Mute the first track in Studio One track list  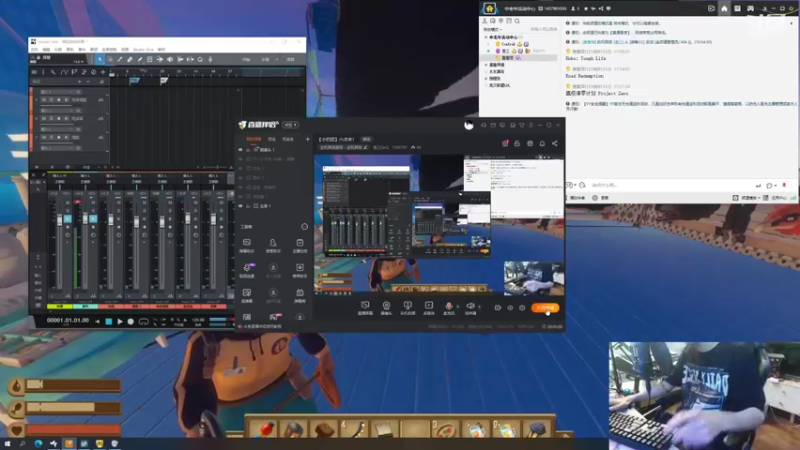(x=44, y=100)
